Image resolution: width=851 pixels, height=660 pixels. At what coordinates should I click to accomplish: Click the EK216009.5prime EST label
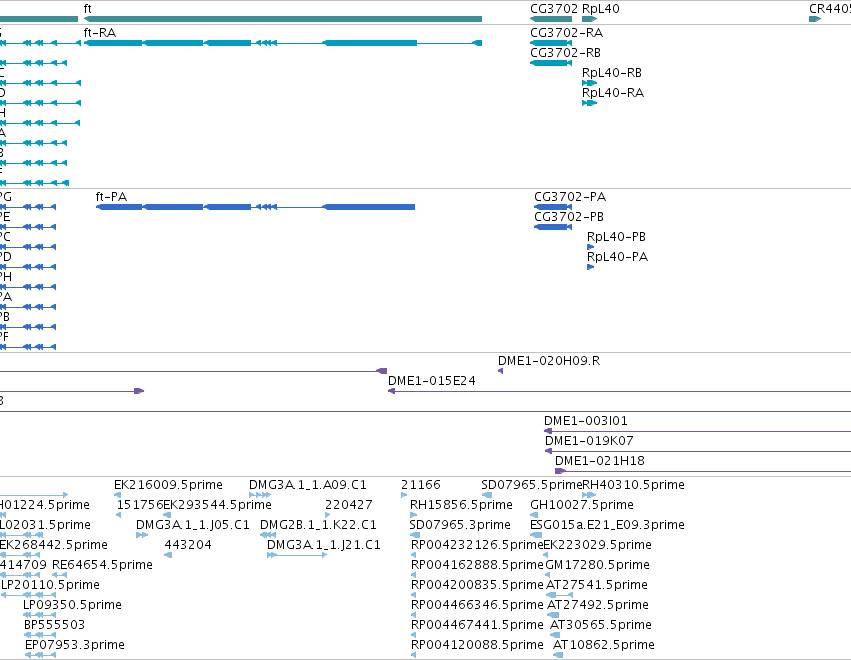pos(169,485)
